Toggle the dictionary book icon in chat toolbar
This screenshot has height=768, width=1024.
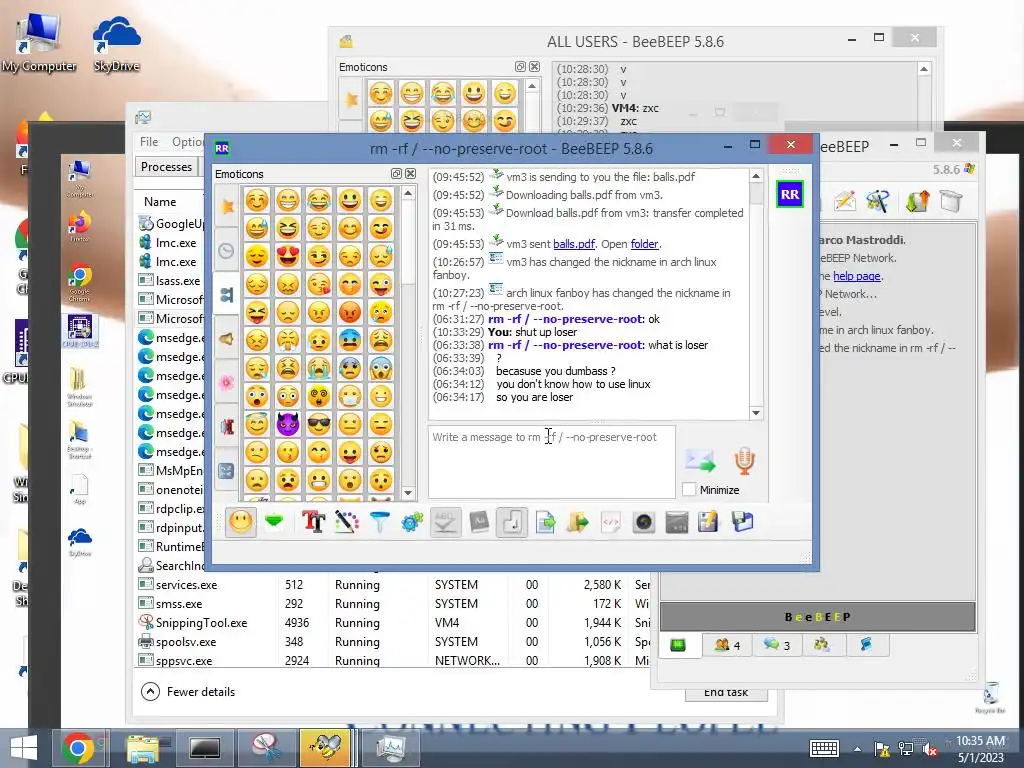[479, 522]
